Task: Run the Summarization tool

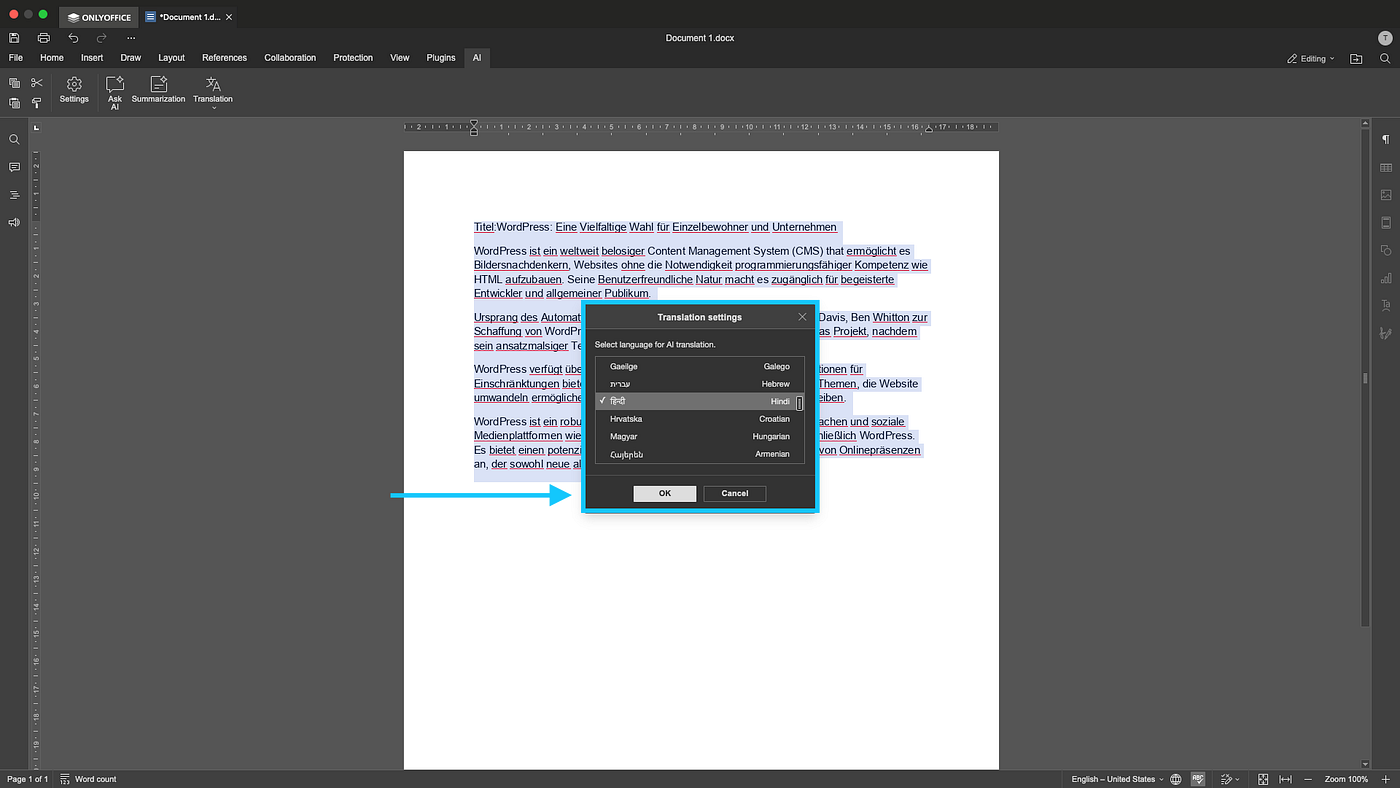Action: click(x=158, y=90)
